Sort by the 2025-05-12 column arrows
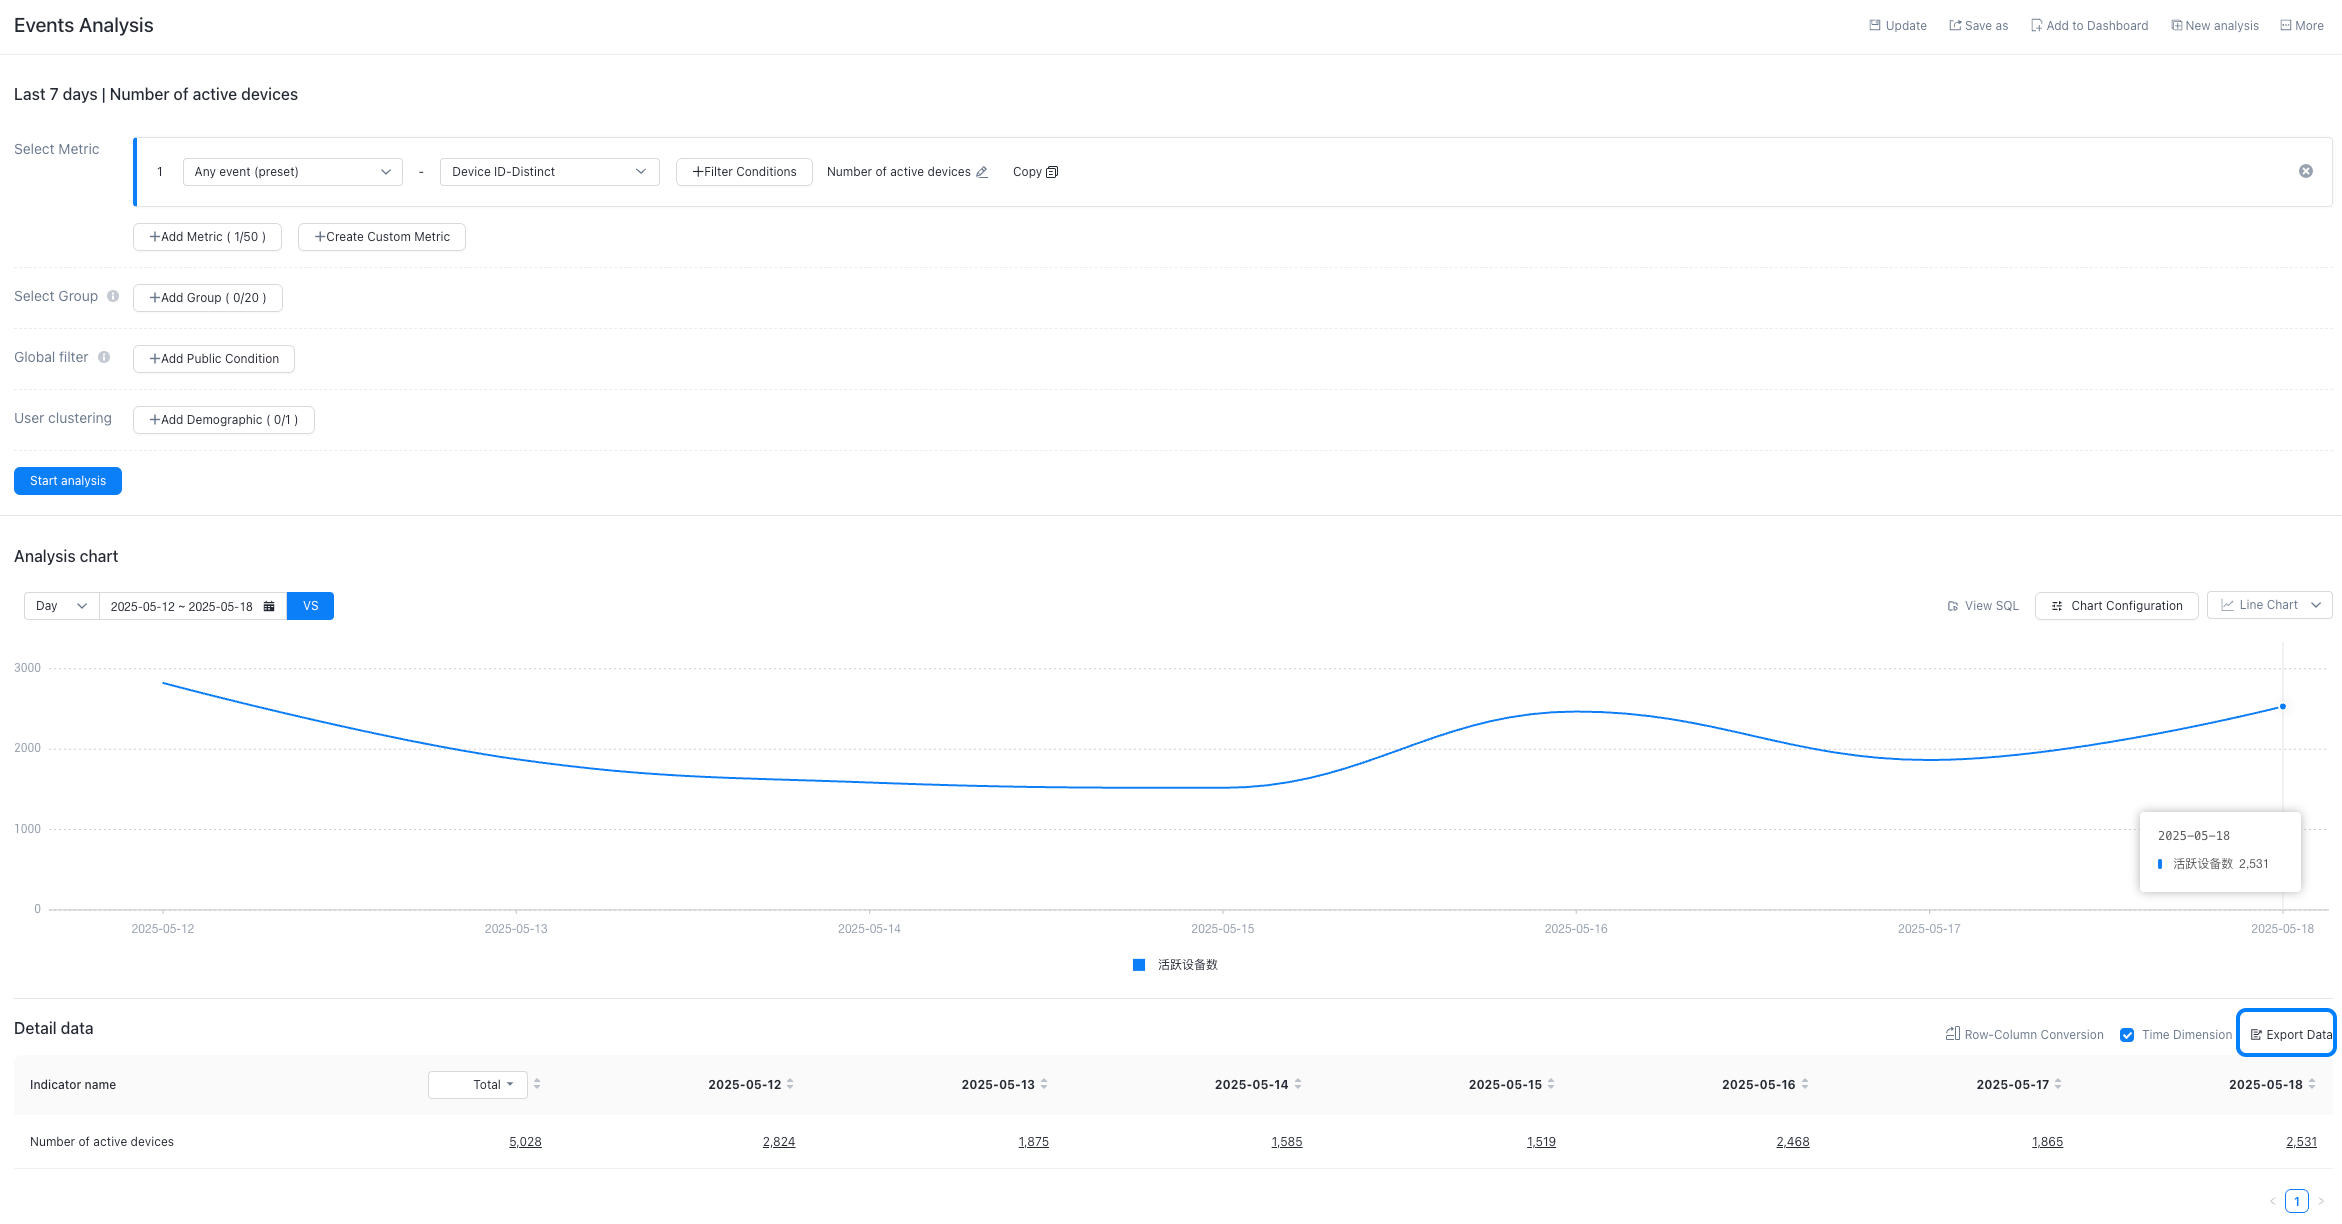Viewport: 2342px width, 1224px height. [x=790, y=1084]
